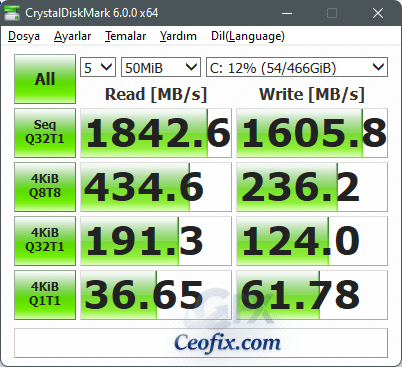Click the Seq write result 1605.8

(x=312, y=133)
